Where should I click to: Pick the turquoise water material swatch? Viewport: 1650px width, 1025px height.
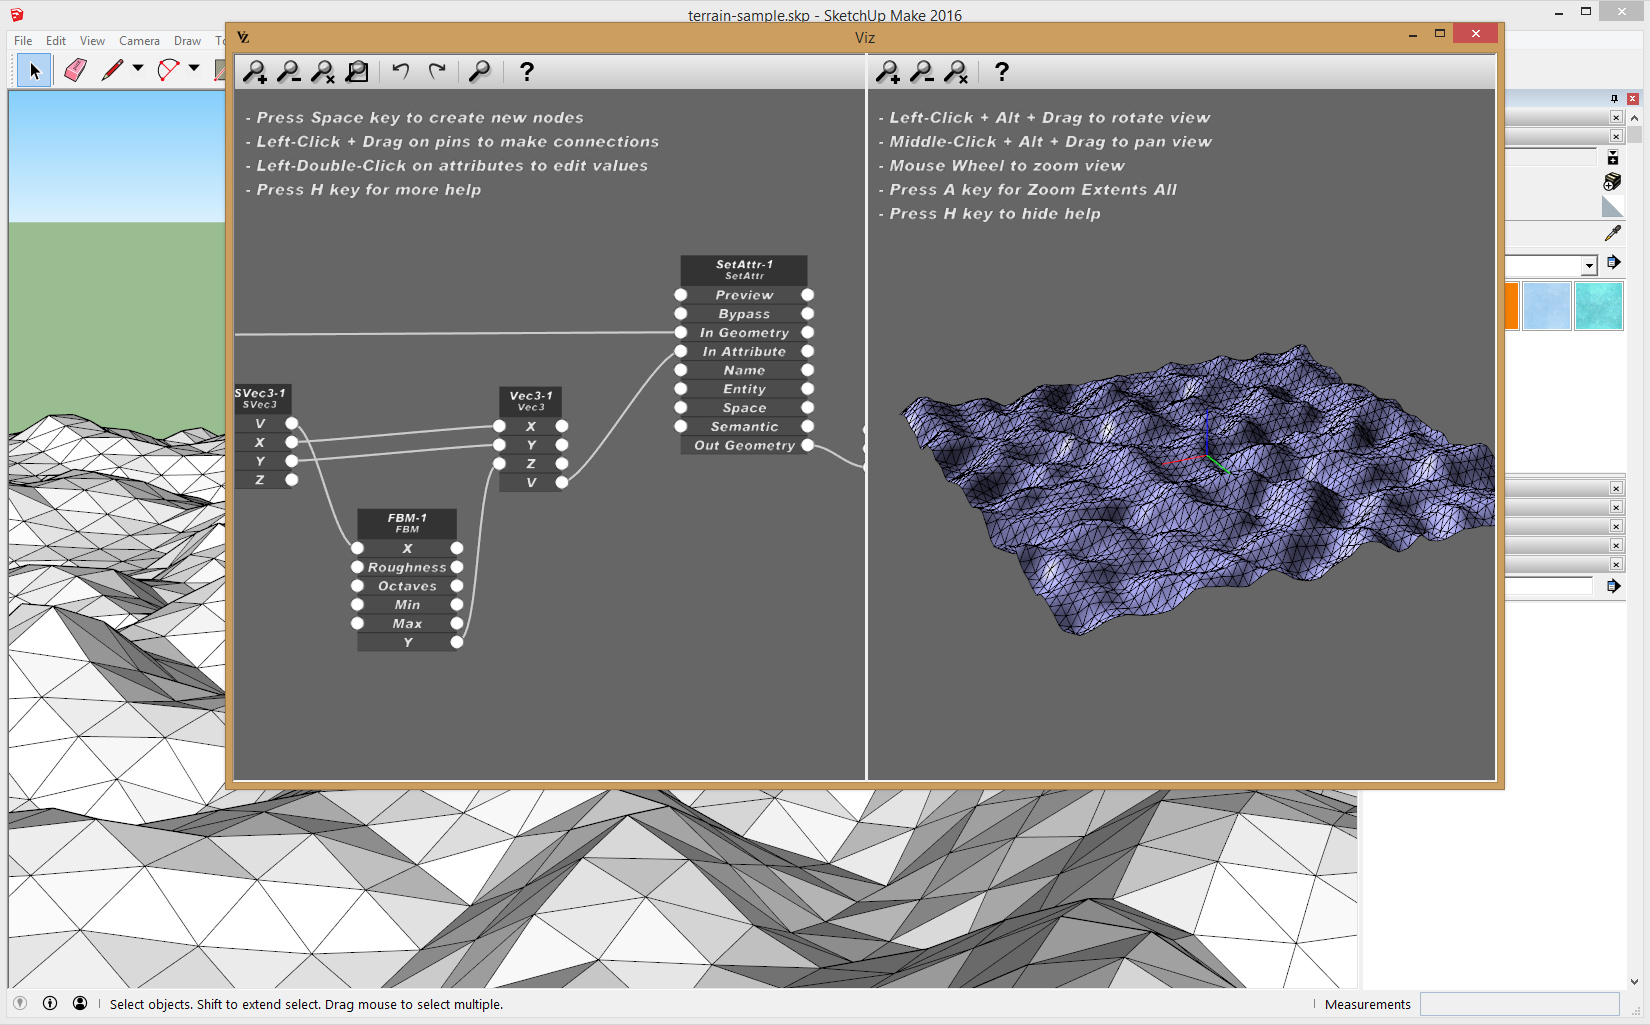pyautogui.click(x=1598, y=306)
